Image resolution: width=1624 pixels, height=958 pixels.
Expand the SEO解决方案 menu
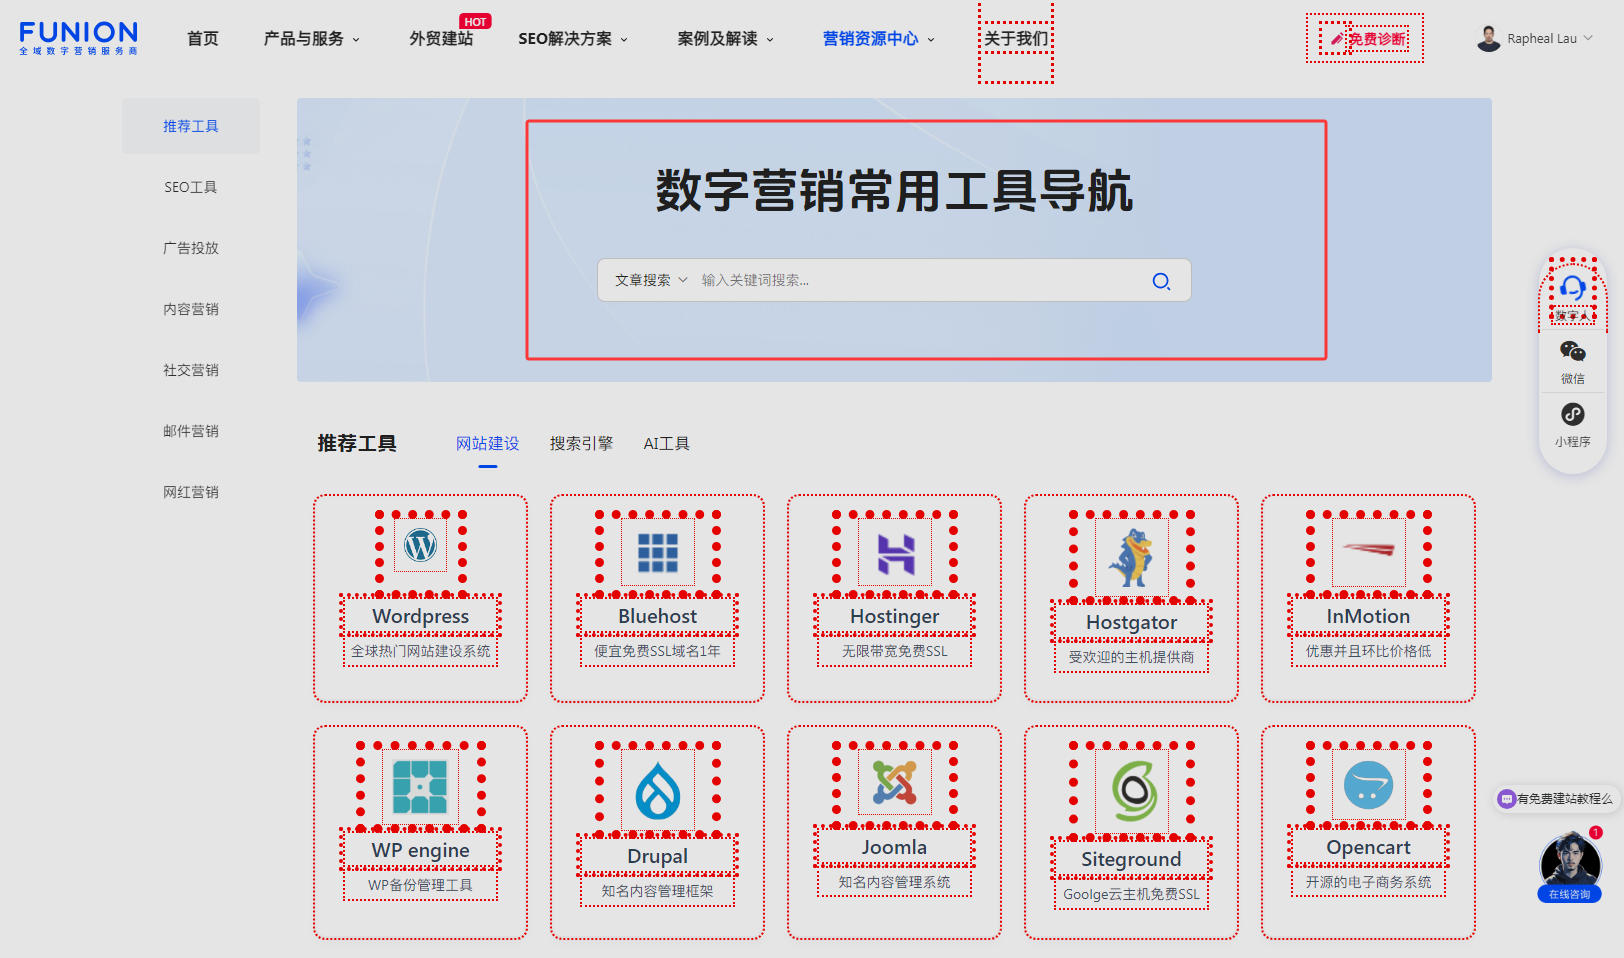573,39
